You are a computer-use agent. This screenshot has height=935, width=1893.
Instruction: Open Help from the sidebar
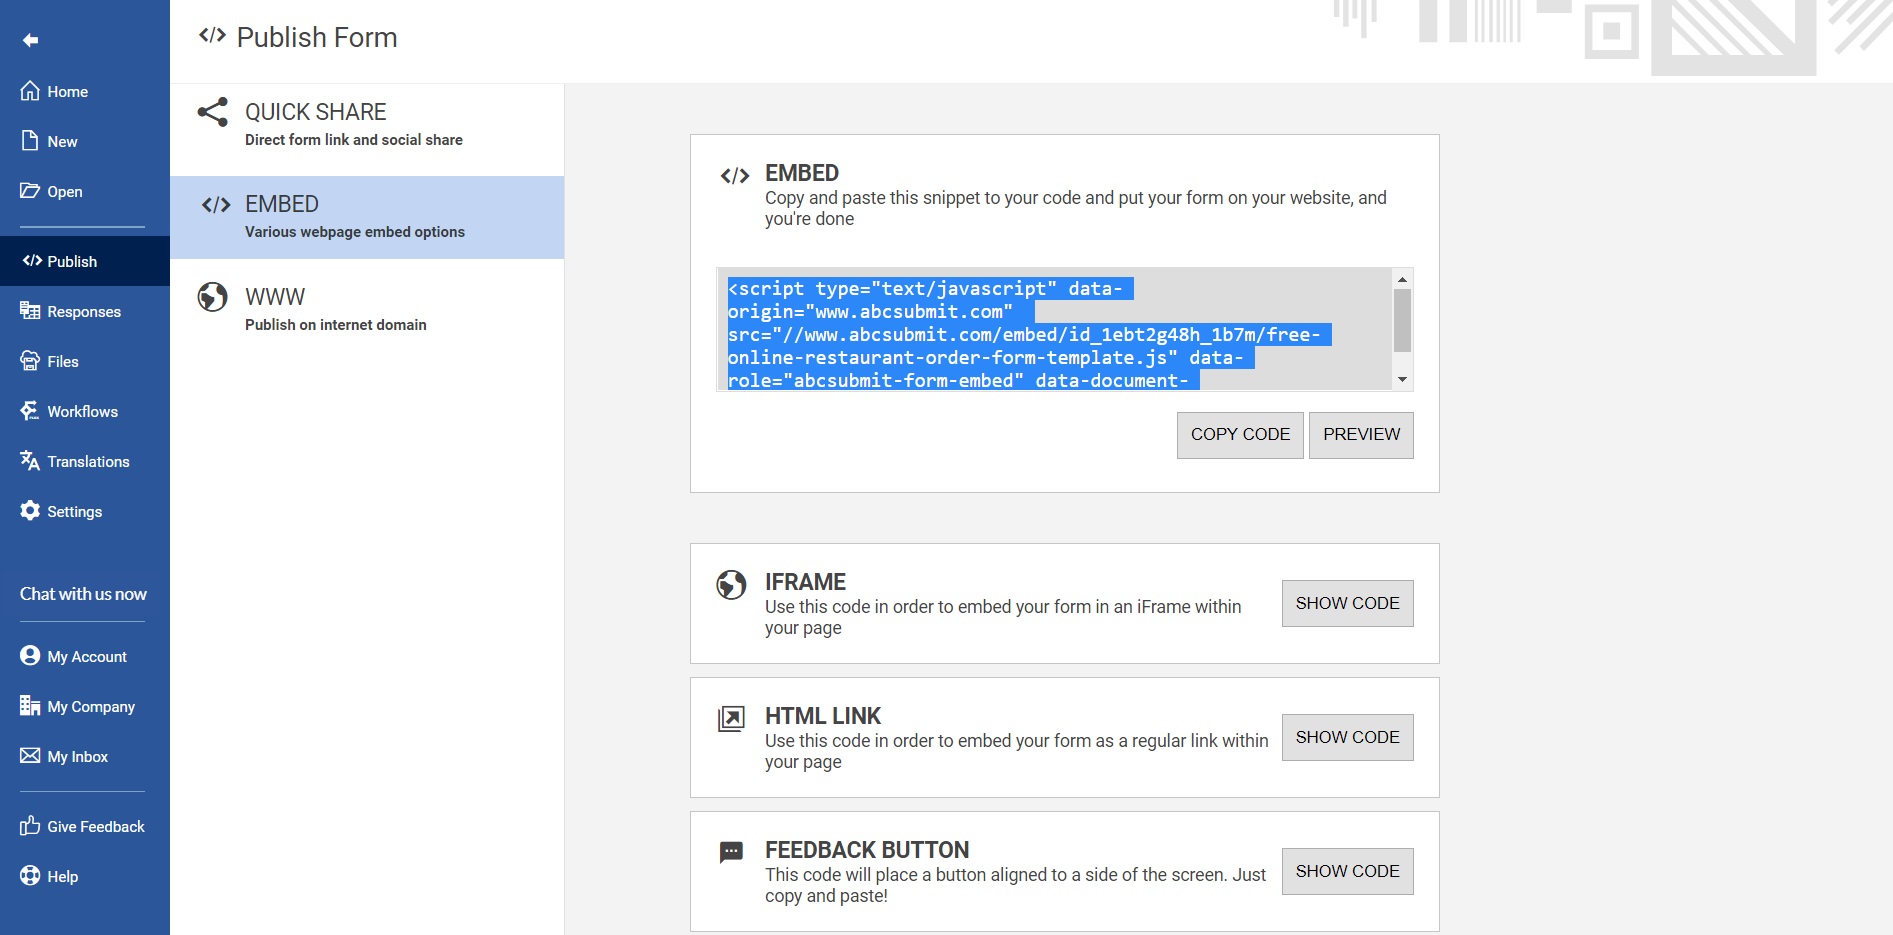49,876
